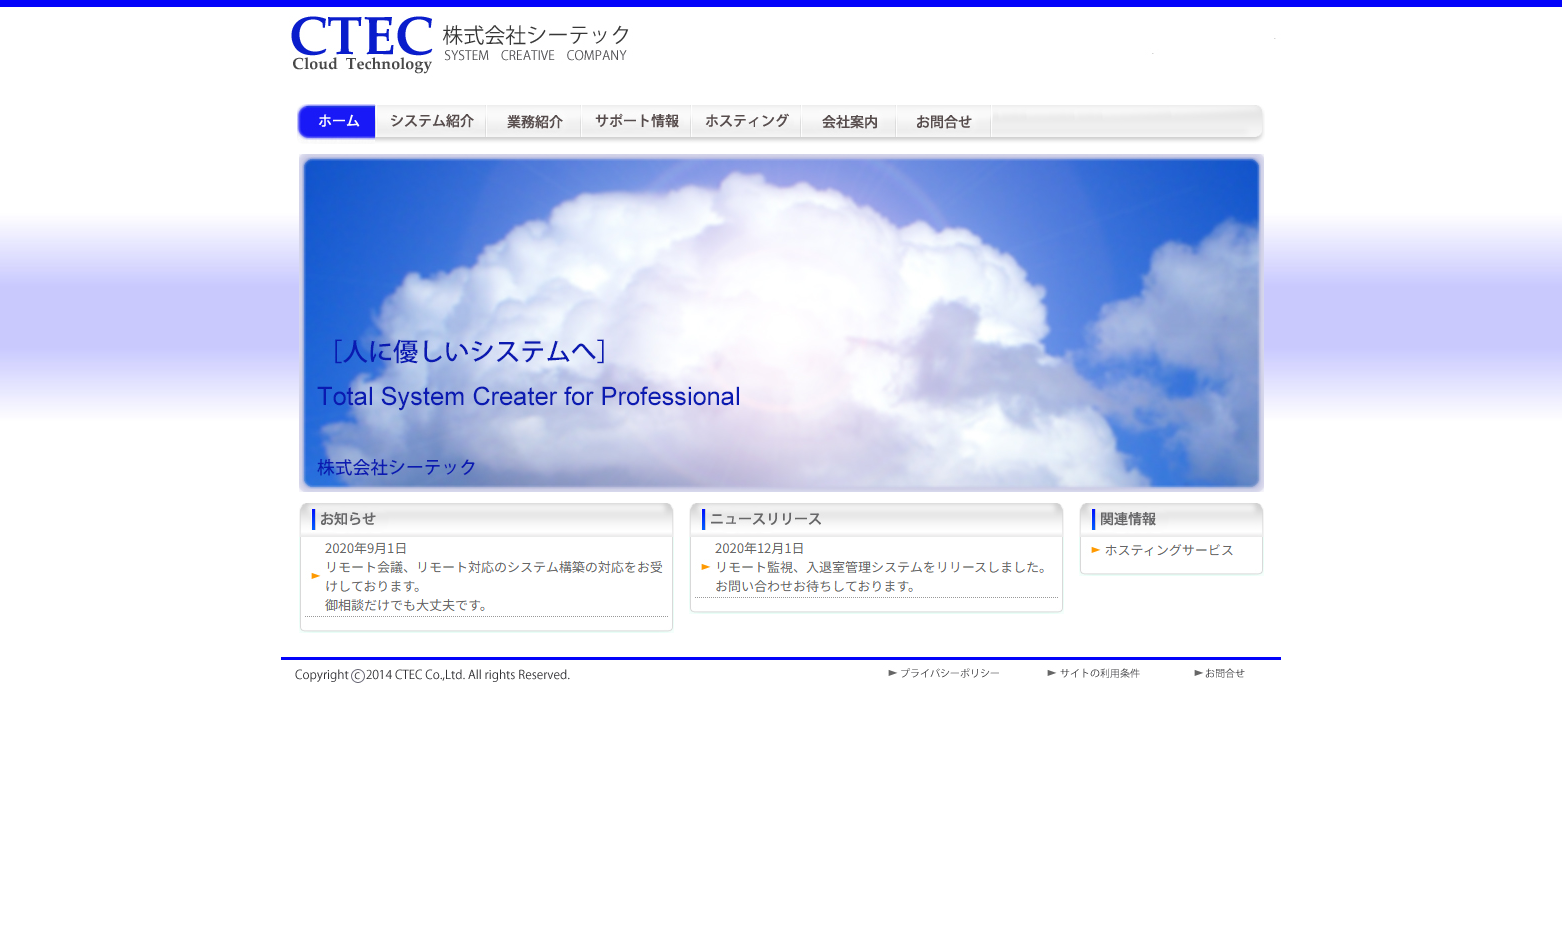Switch to the システム紹介 tab
1562x932 pixels.
pyautogui.click(x=430, y=121)
